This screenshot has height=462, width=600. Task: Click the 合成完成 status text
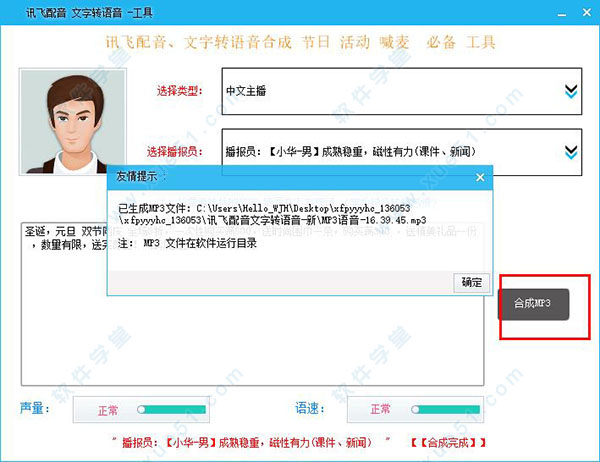coord(448,443)
